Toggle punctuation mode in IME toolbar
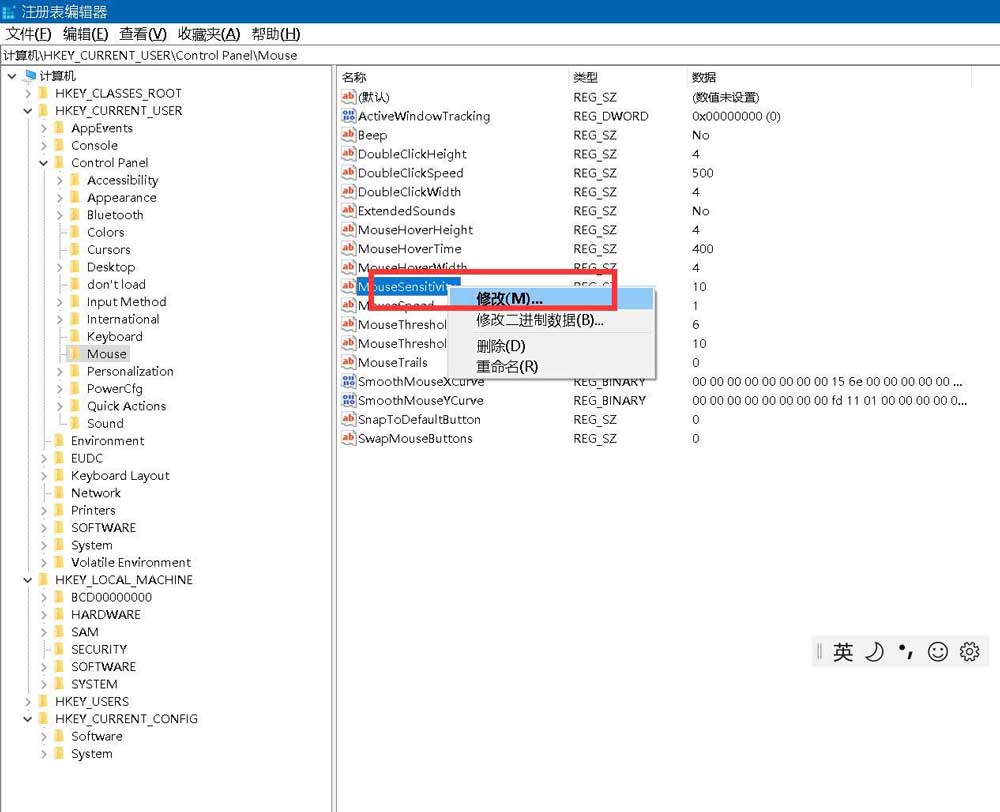The image size is (1000, 812). tap(906, 652)
